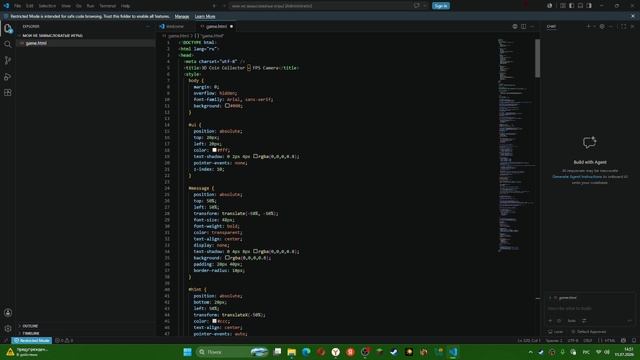Open the Default Approvals dropdown in chat
Image resolution: width=640 pixels, height=360 pixels.
click(x=589, y=332)
